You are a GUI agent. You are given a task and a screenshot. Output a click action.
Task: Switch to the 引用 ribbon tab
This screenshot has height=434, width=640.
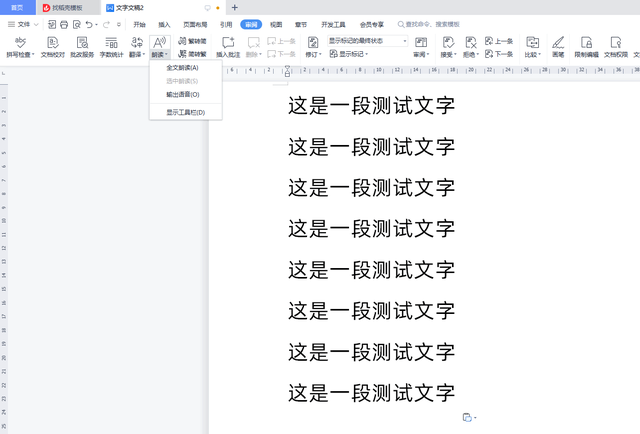226,24
